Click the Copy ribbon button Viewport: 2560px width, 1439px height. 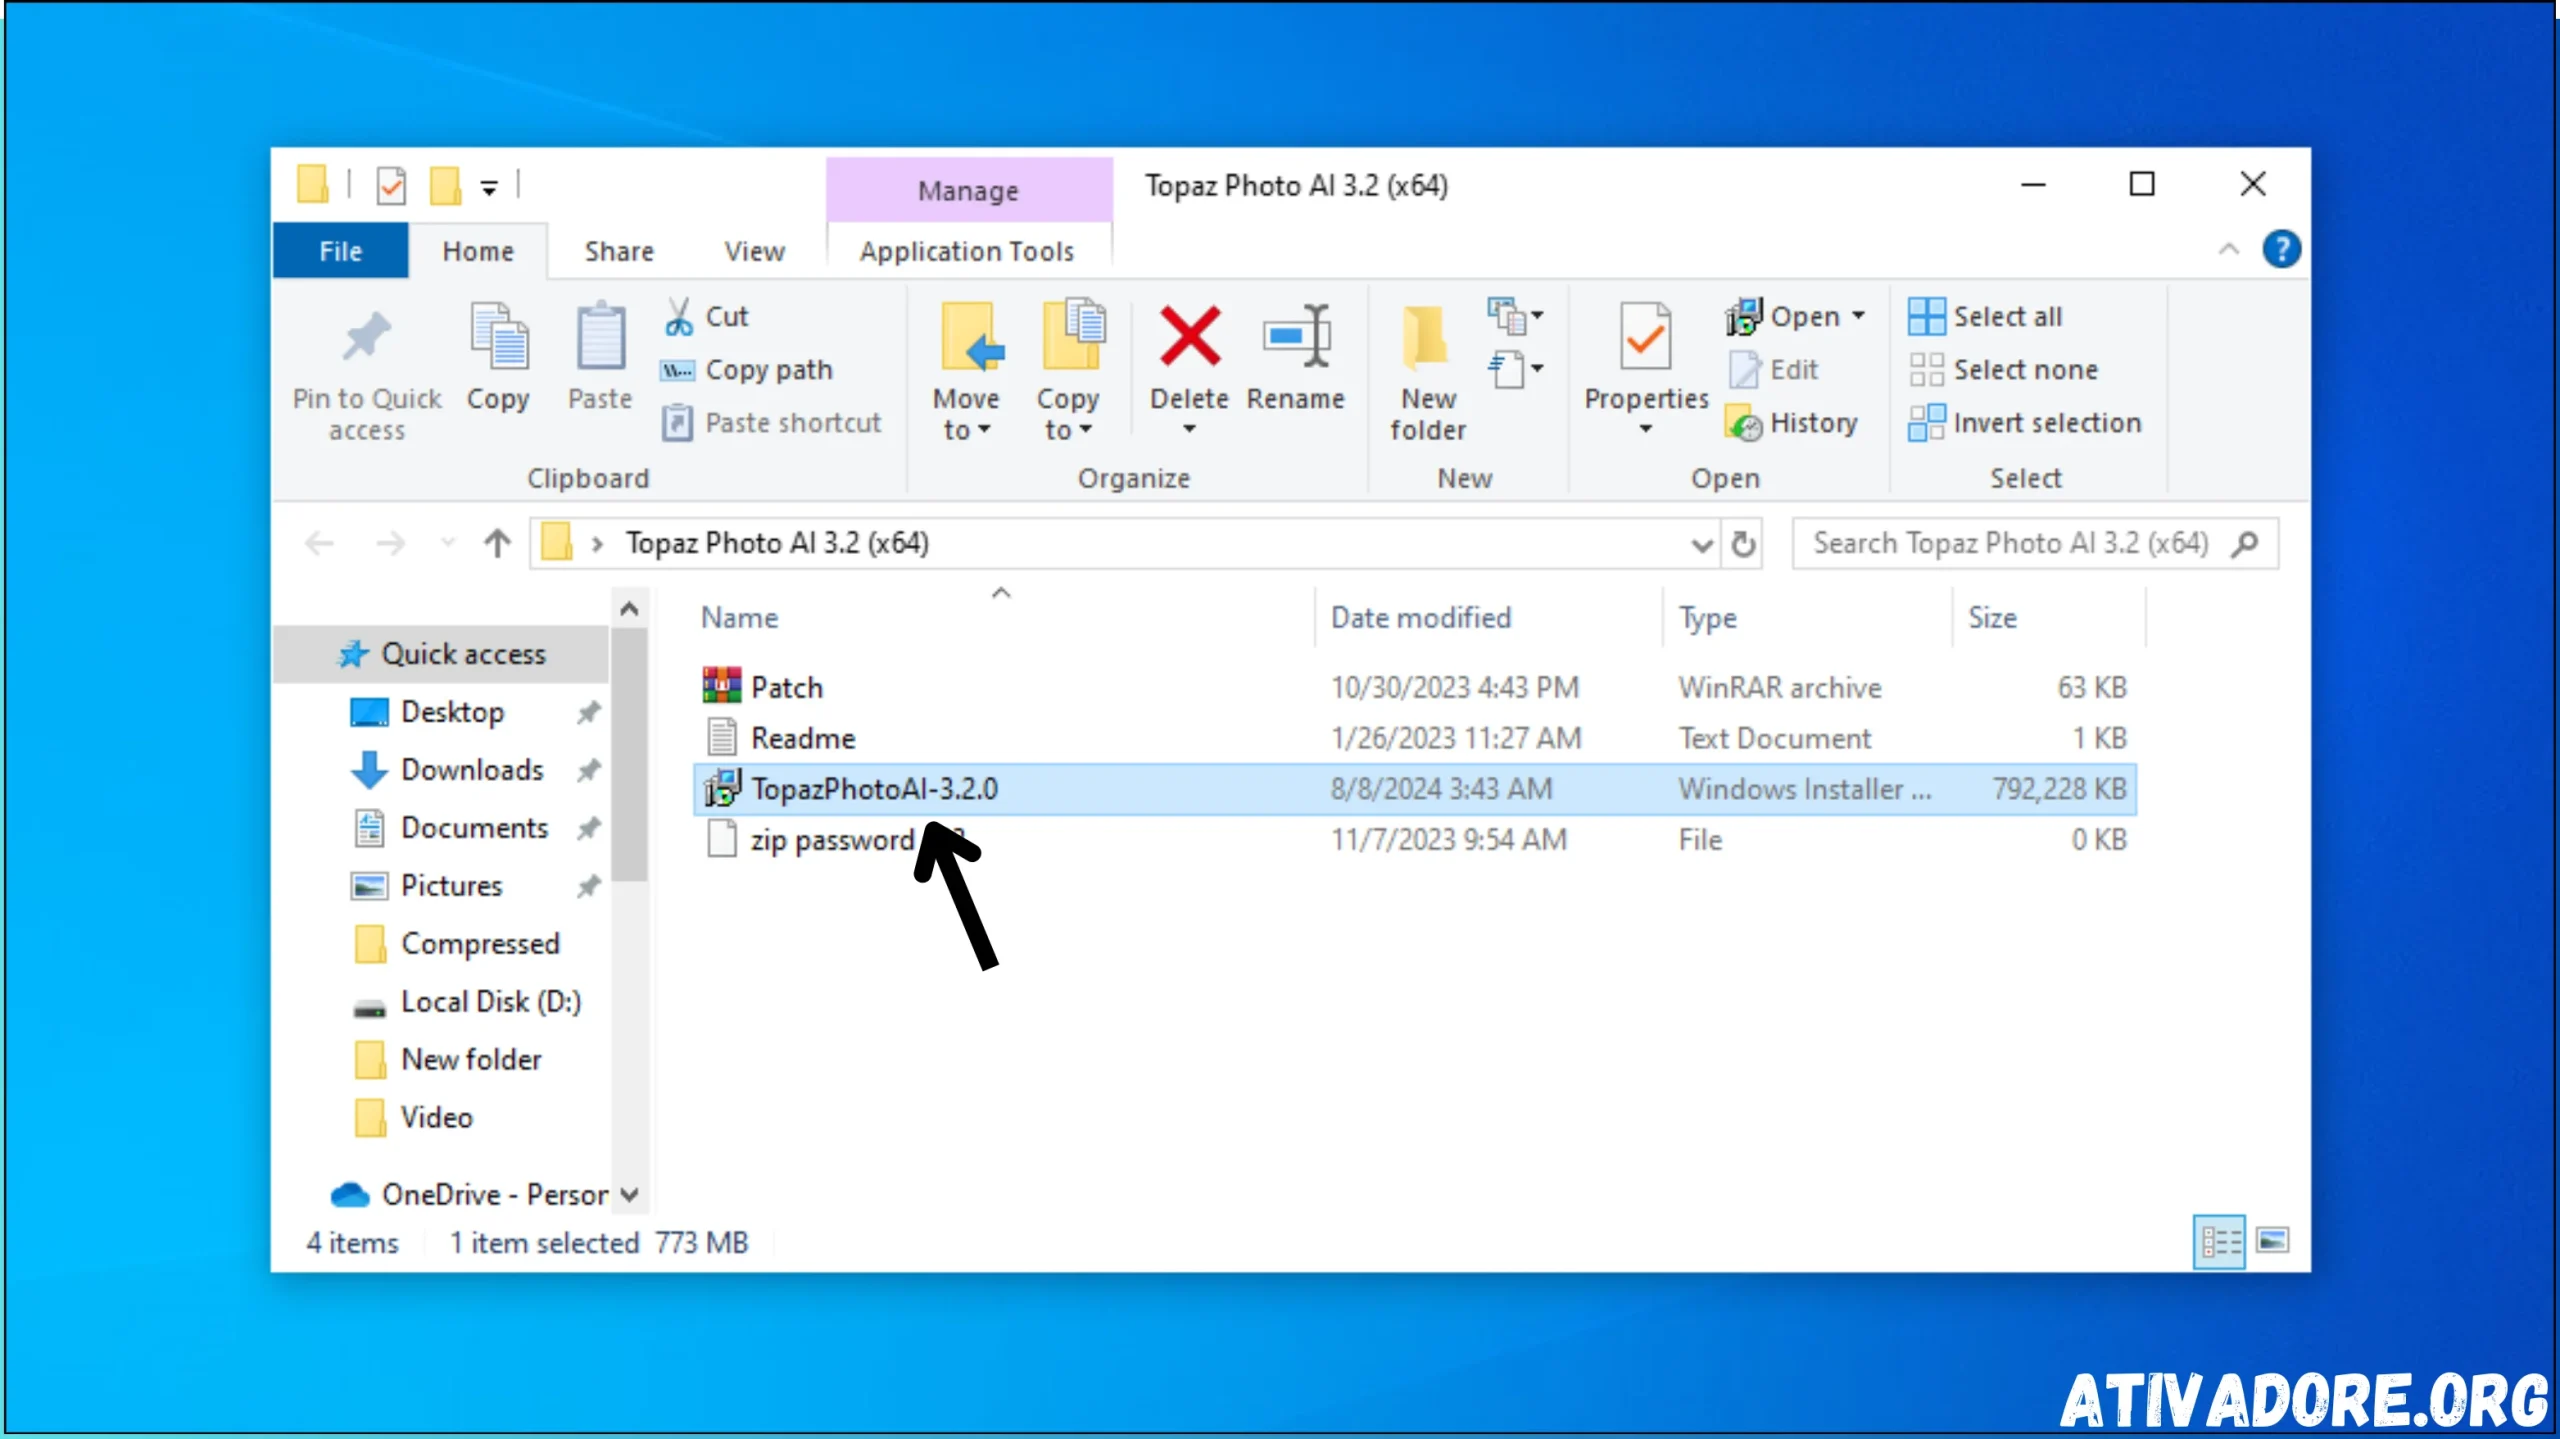coord(498,357)
